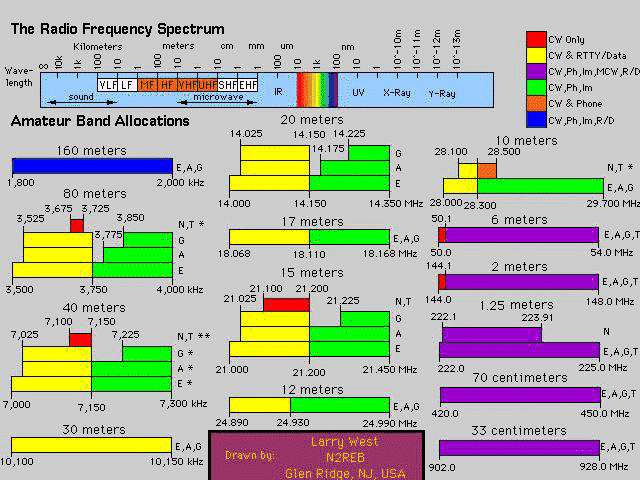Click the "Glen Ridge, NJ, USA" text
This screenshot has height=480, width=640.
345,473
